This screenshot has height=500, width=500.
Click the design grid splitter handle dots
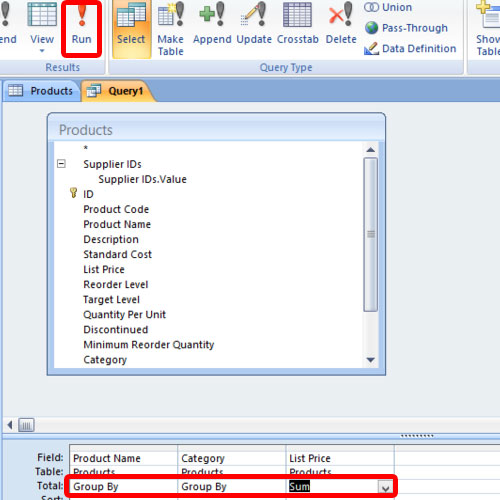[417, 436]
